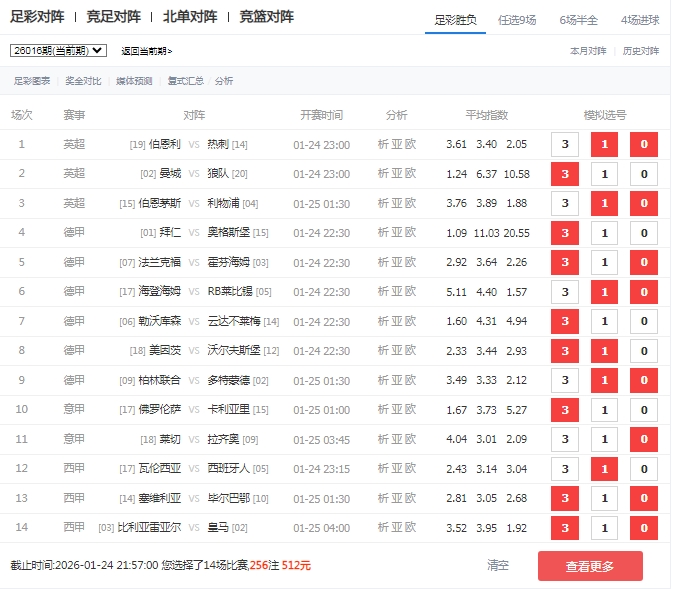This screenshot has width=676, height=589.
Task: Deselect pick 3 for match 14 比利亚雷亚尔
Action: [x=565, y=527]
